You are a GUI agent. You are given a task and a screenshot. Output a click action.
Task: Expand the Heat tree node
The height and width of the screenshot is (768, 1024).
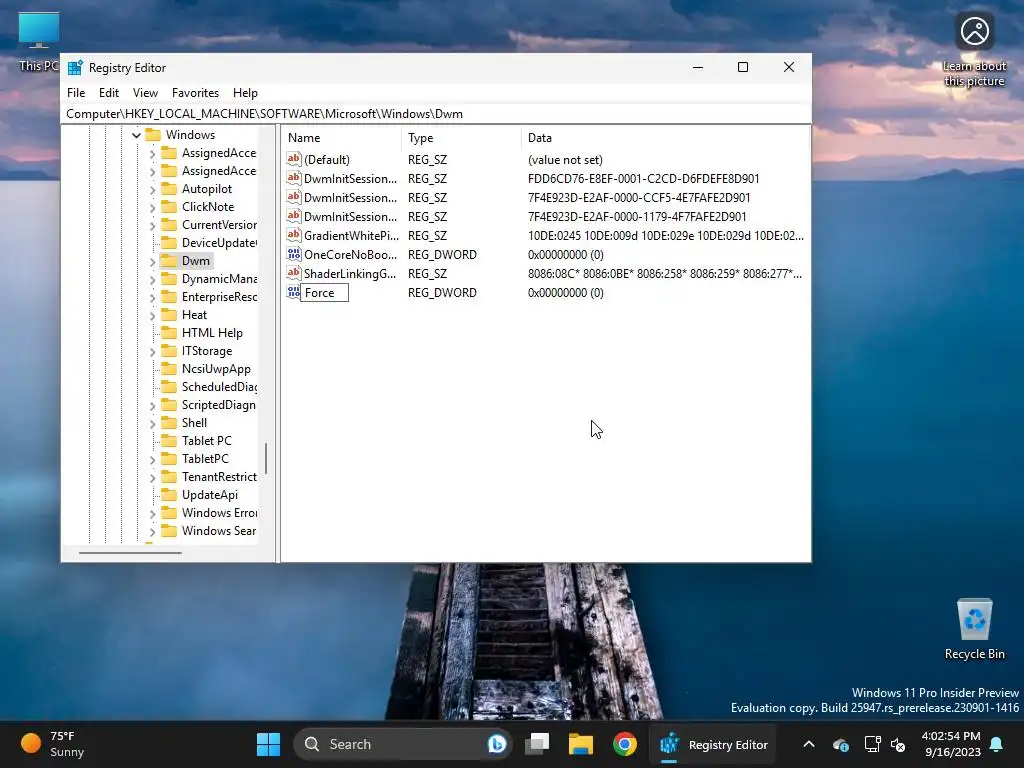[x=152, y=315]
